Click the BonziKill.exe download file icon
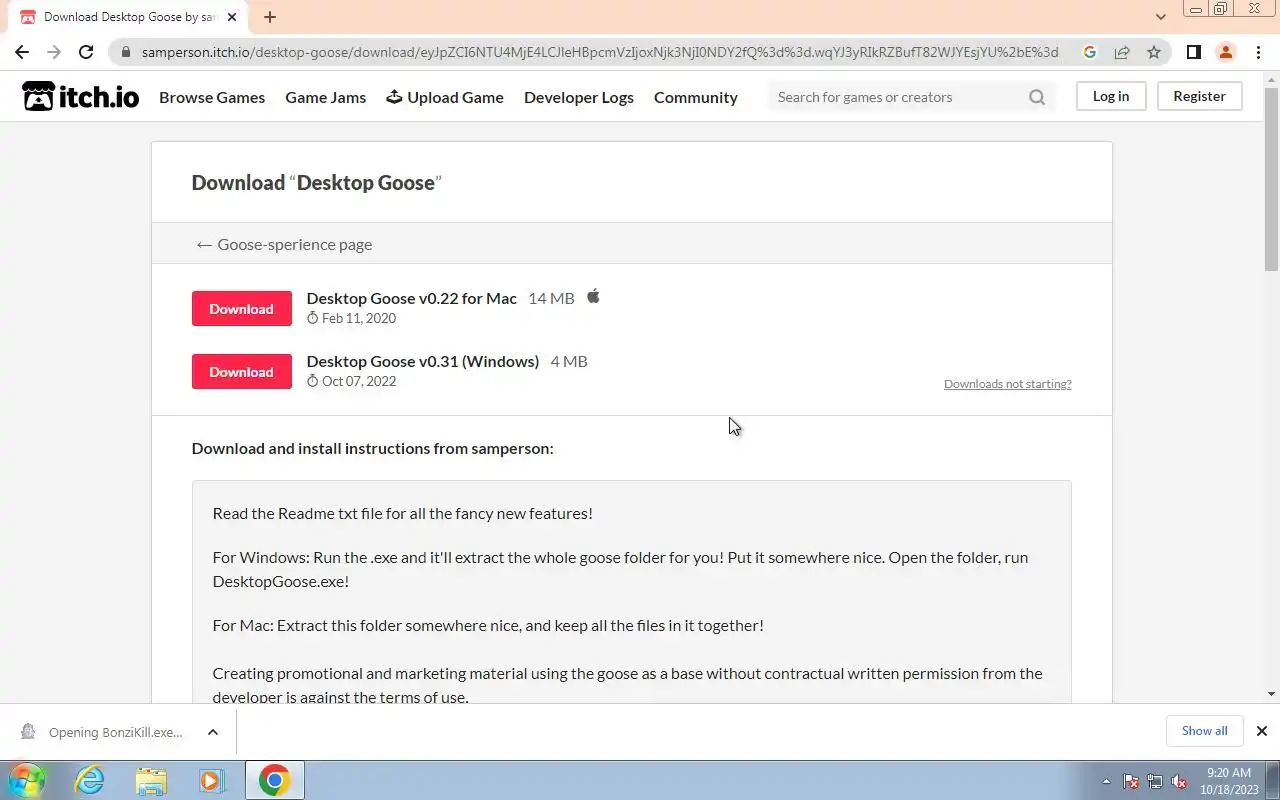The width and height of the screenshot is (1280, 800). pos(28,732)
